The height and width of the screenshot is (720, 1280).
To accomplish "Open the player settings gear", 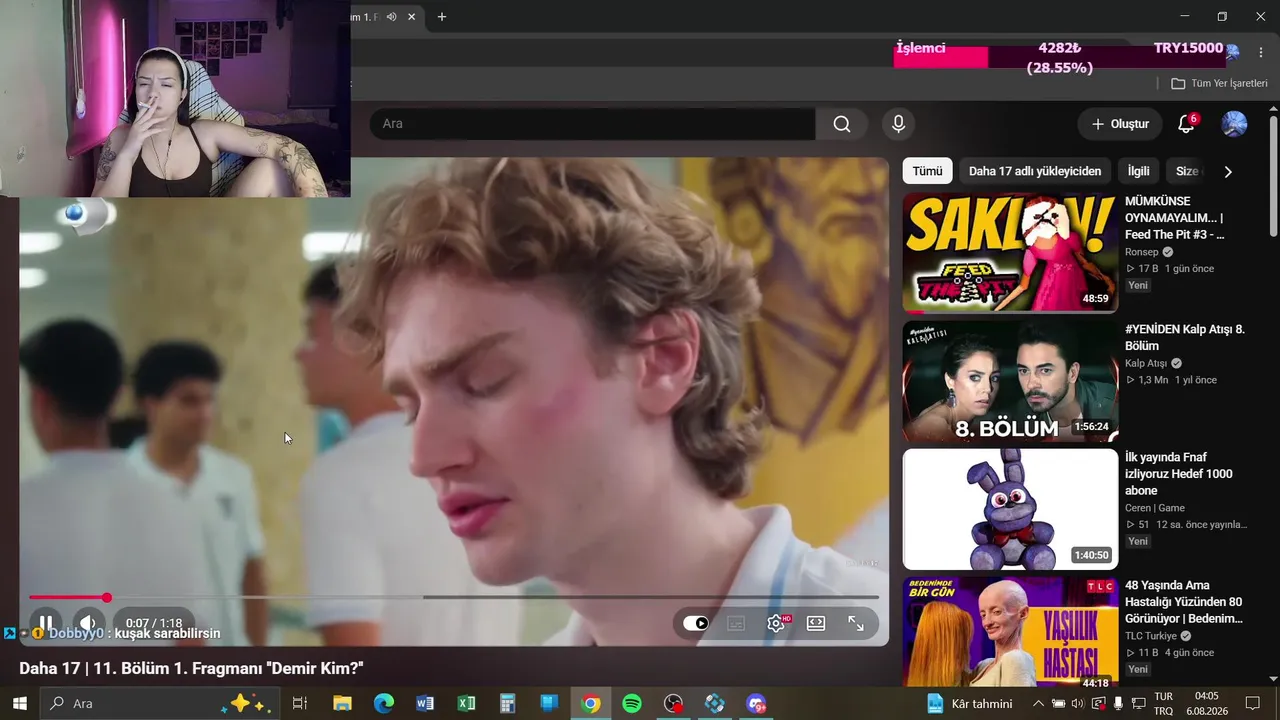I will click(776, 623).
